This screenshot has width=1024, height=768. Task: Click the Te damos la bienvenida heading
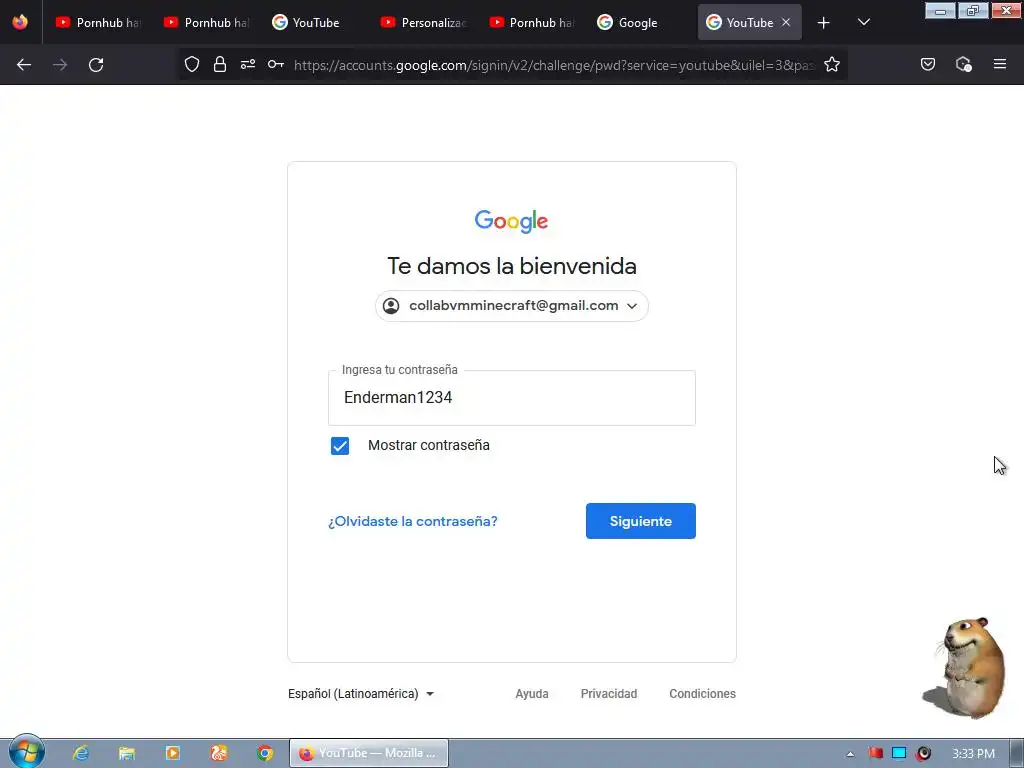(512, 266)
